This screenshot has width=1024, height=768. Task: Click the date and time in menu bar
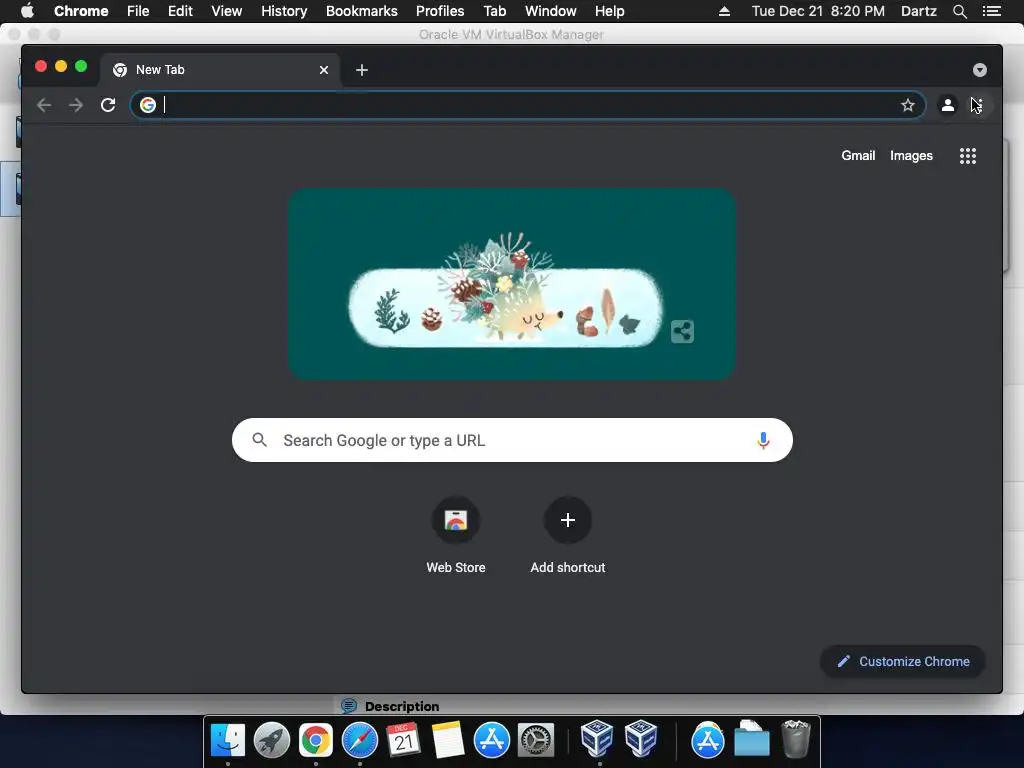click(818, 11)
